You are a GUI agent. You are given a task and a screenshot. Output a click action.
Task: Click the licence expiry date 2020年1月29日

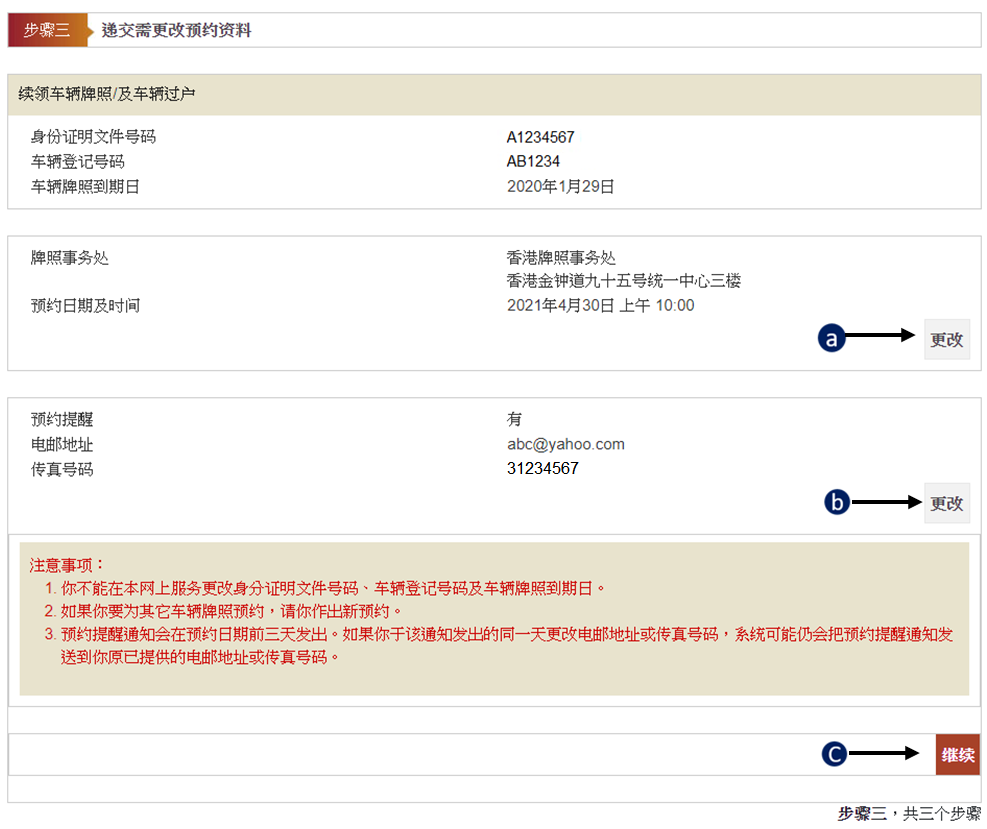(560, 186)
